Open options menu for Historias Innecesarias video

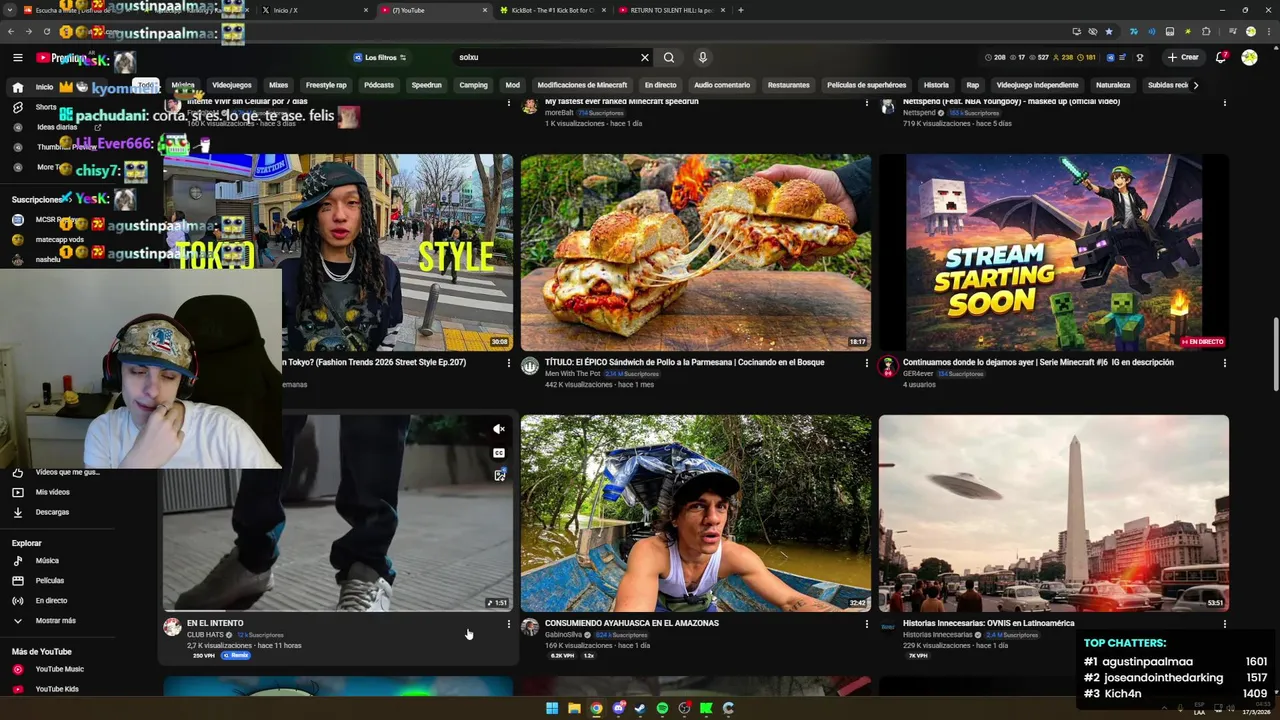(x=1224, y=624)
